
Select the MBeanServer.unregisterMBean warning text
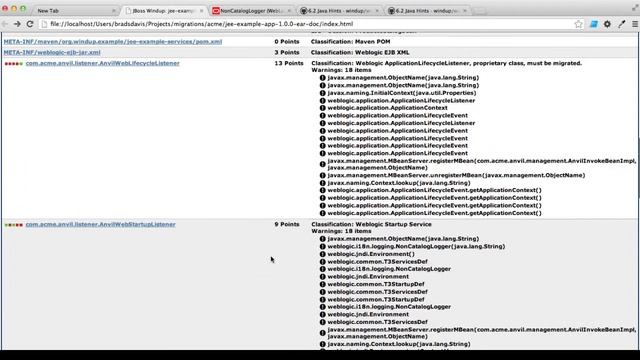coord(456,175)
